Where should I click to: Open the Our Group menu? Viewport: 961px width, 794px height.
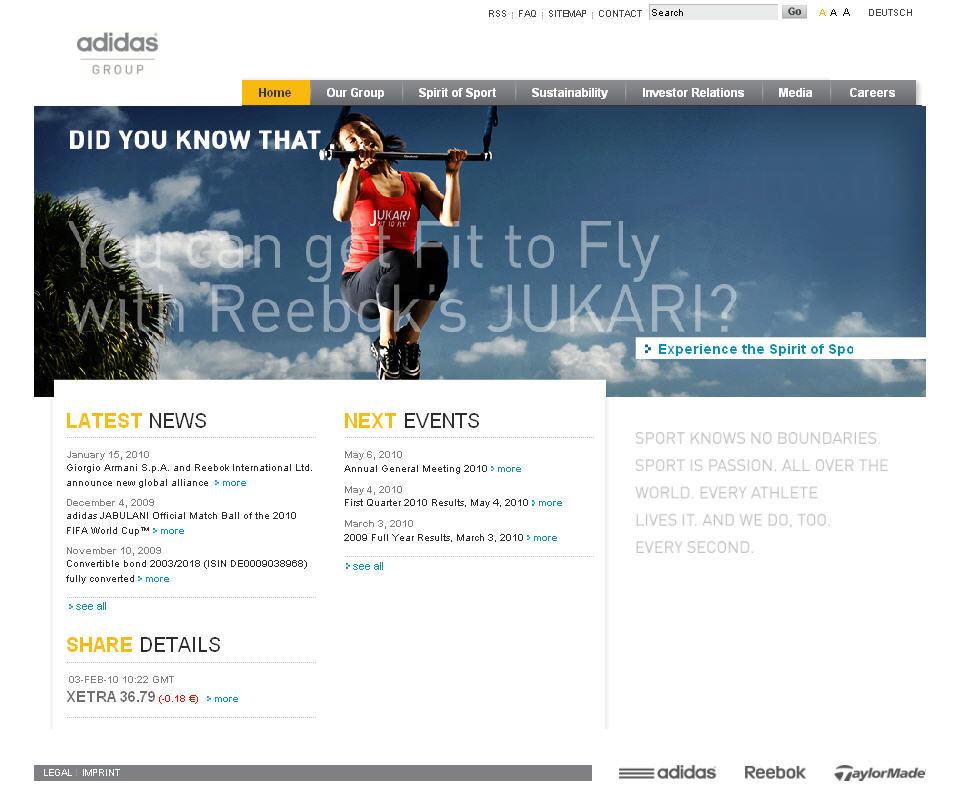click(x=355, y=93)
